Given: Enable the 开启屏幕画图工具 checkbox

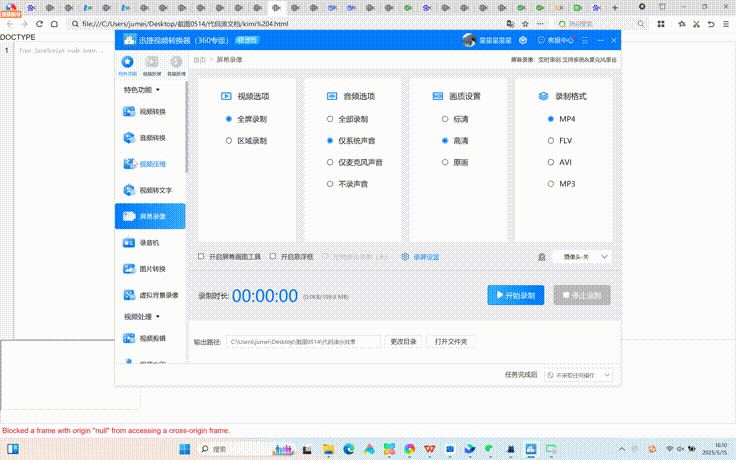Looking at the screenshot, I should pyautogui.click(x=202, y=257).
